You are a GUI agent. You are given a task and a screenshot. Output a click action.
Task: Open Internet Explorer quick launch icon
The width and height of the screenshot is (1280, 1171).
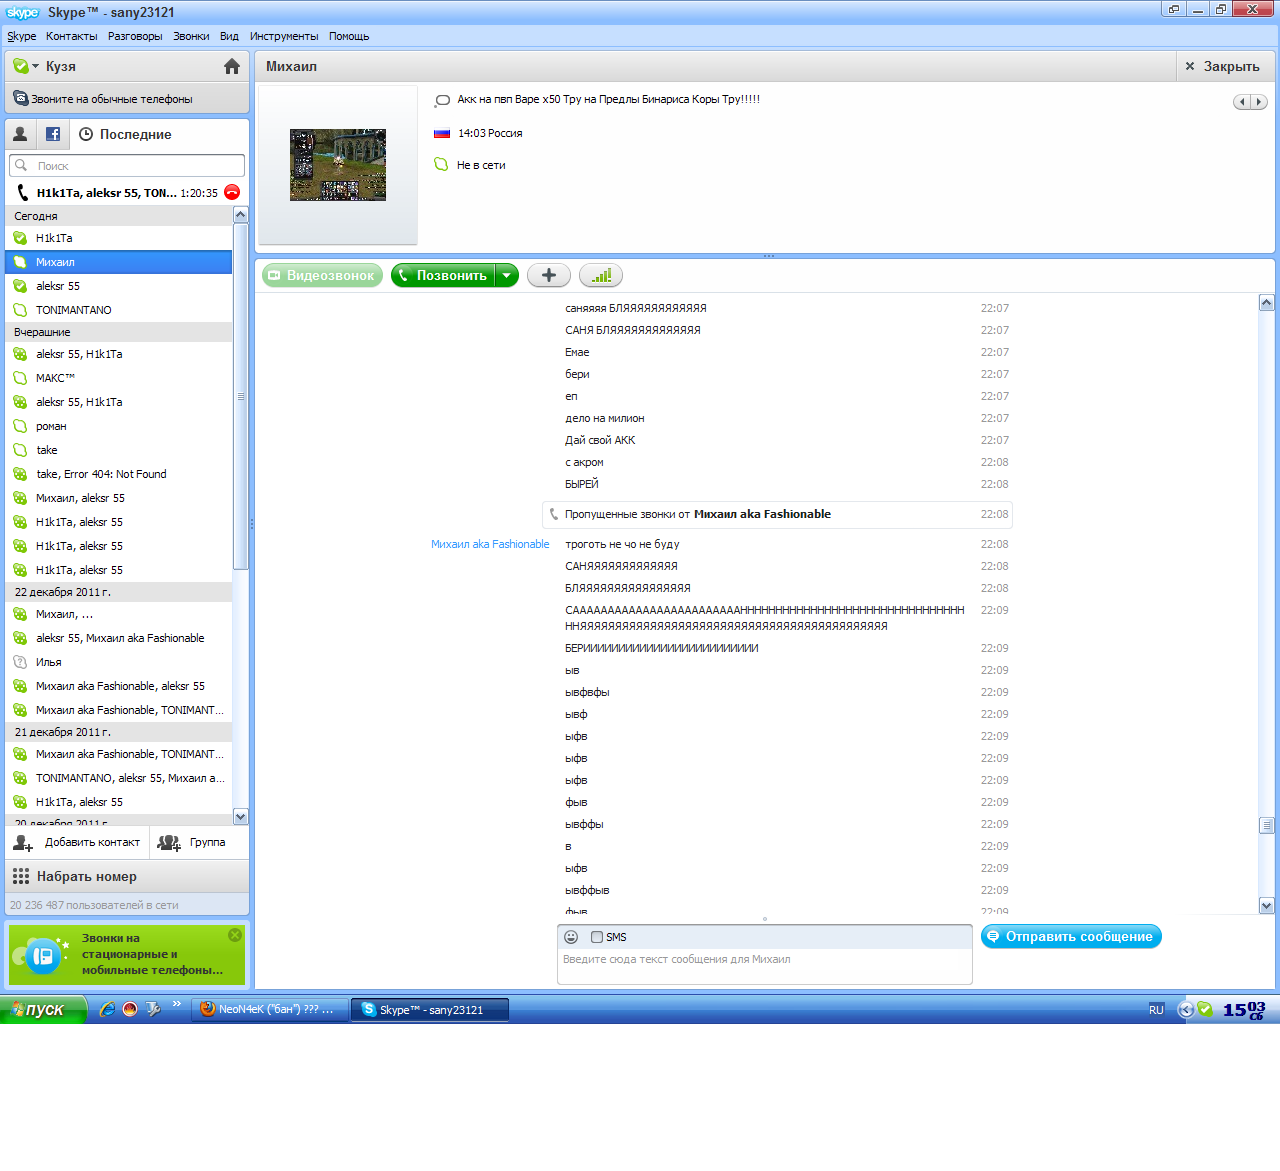point(107,1009)
